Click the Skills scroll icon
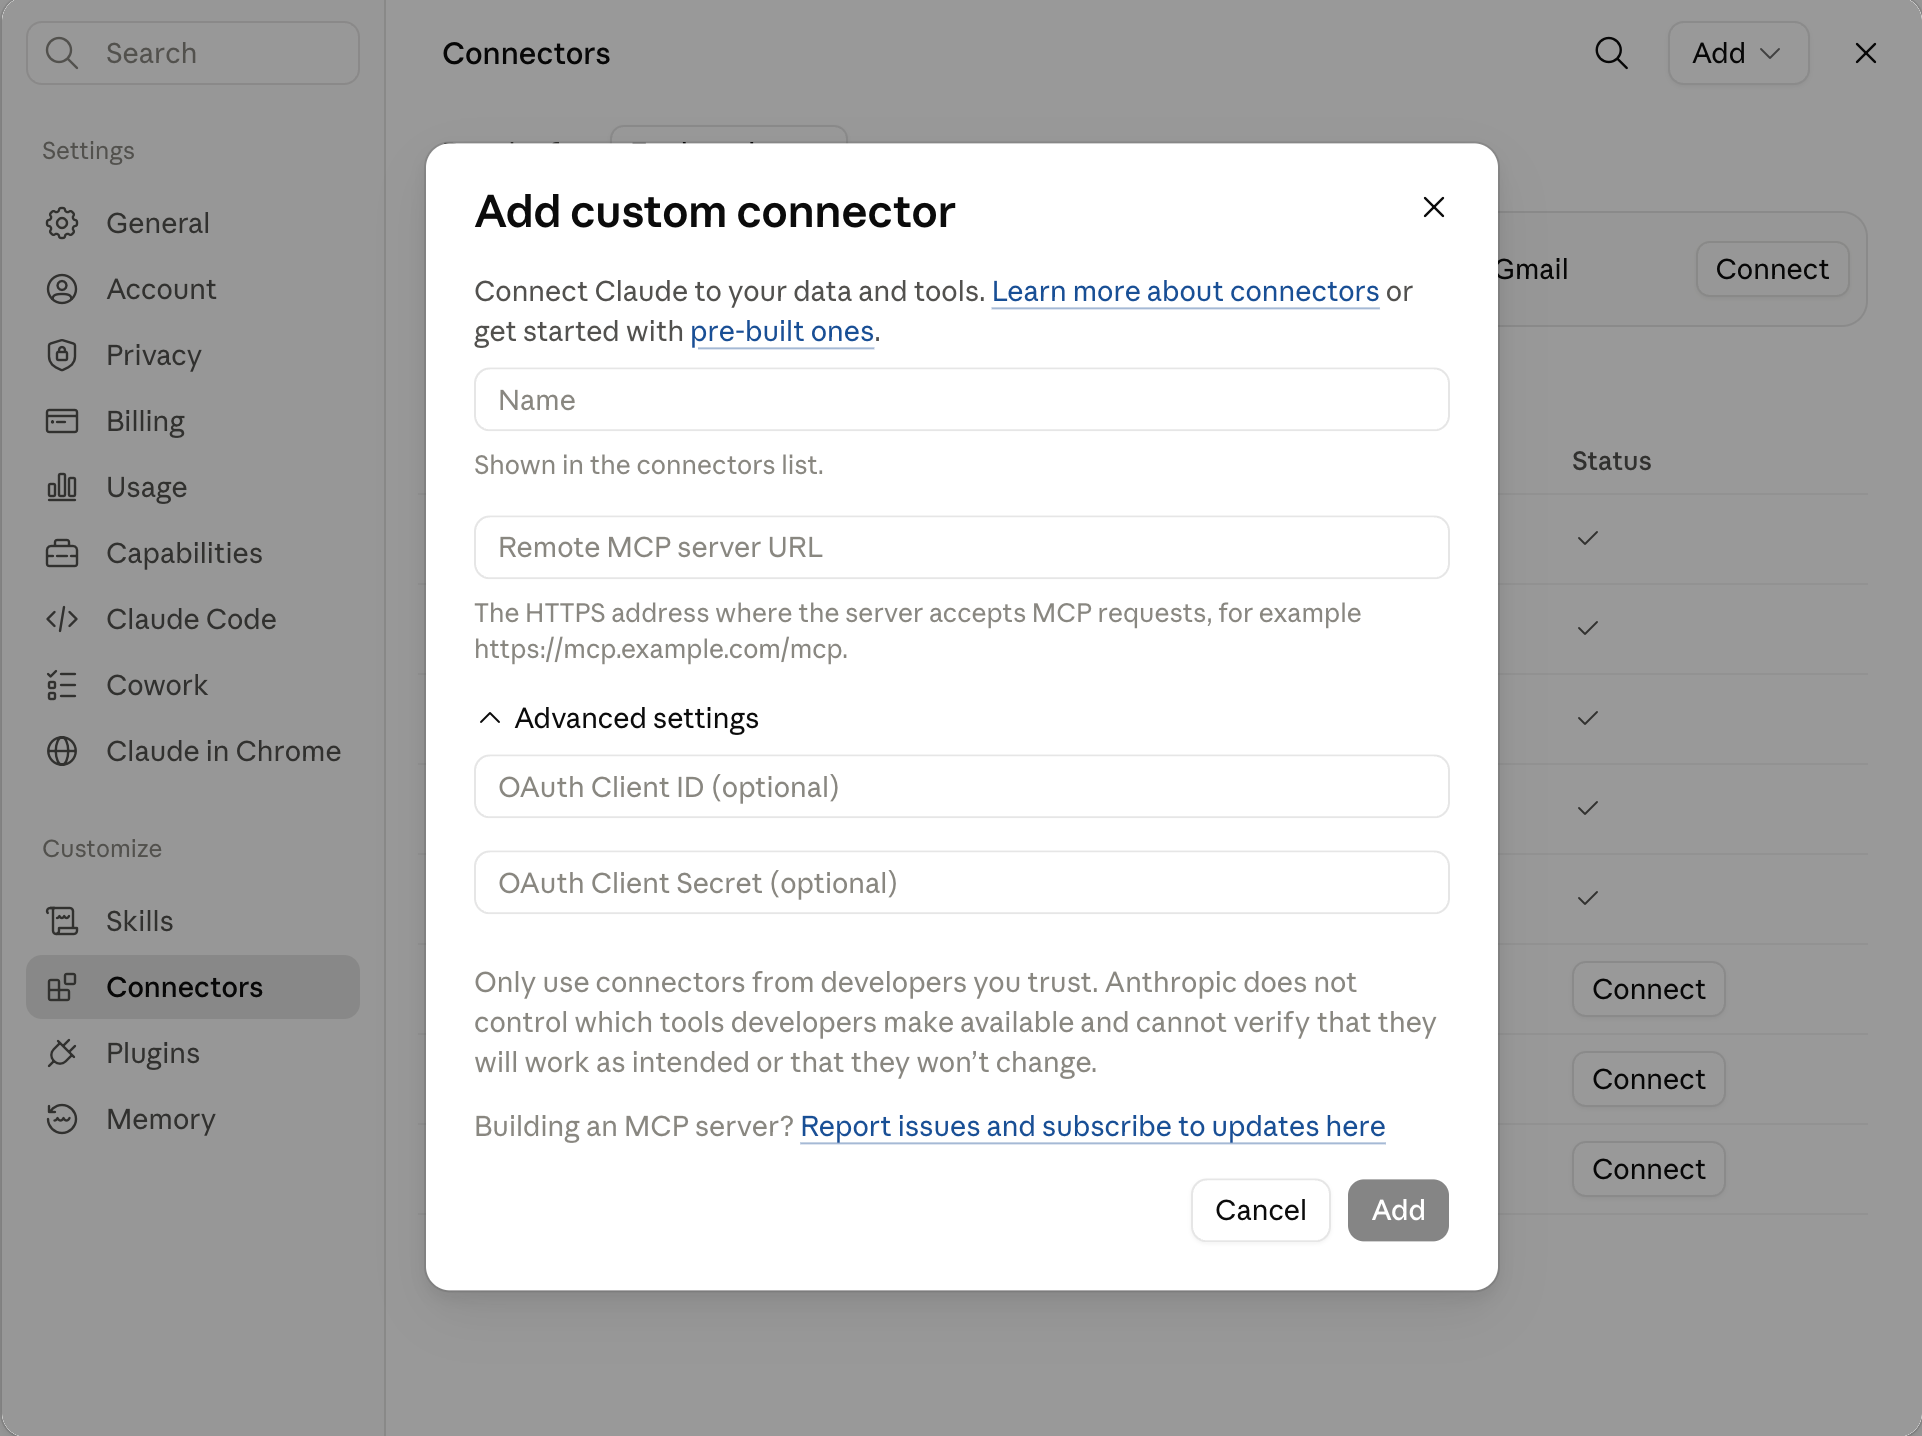Image resolution: width=1922 pixels, height=1436 pixels. pos(62,921)
